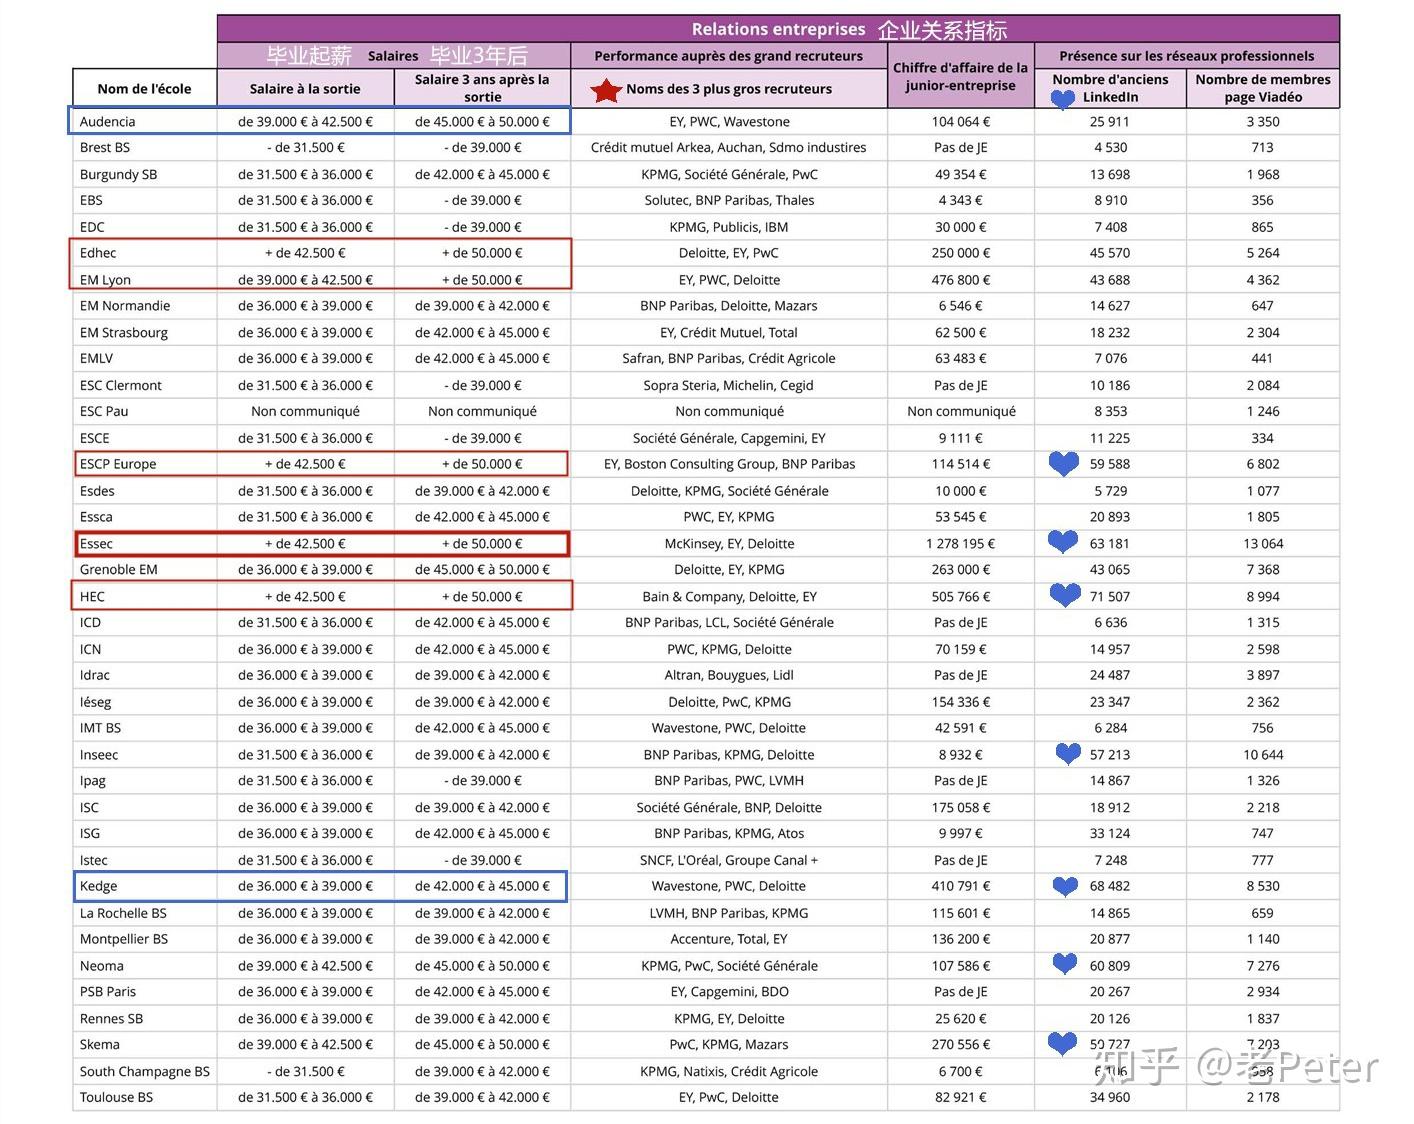Select the "ESCP Europe" school name
Image resolution: width=1414 pixels, height=1124 pixels.
point(118,464)
